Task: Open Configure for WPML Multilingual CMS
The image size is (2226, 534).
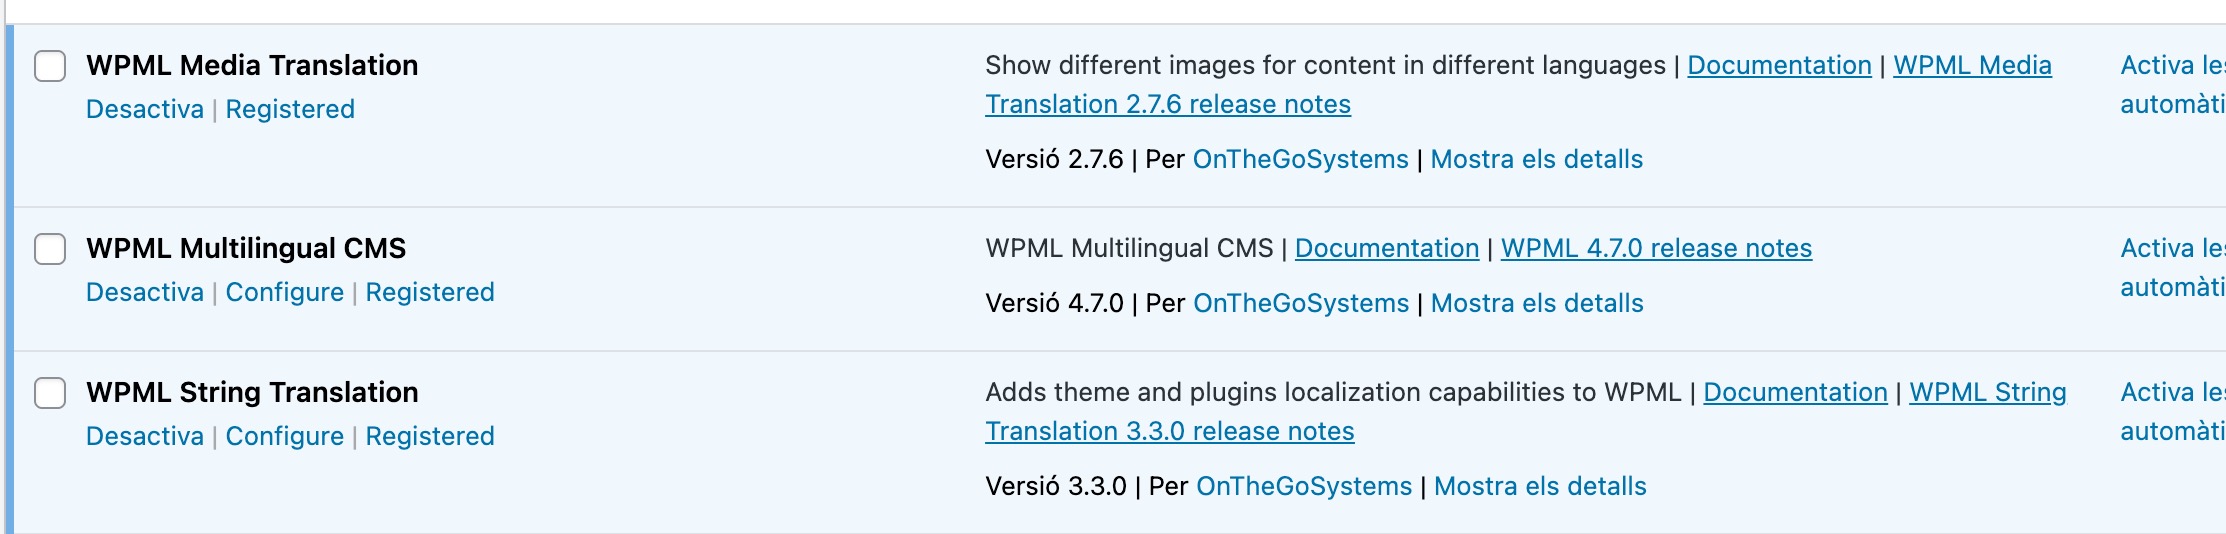Action: [x=285, y=292]
